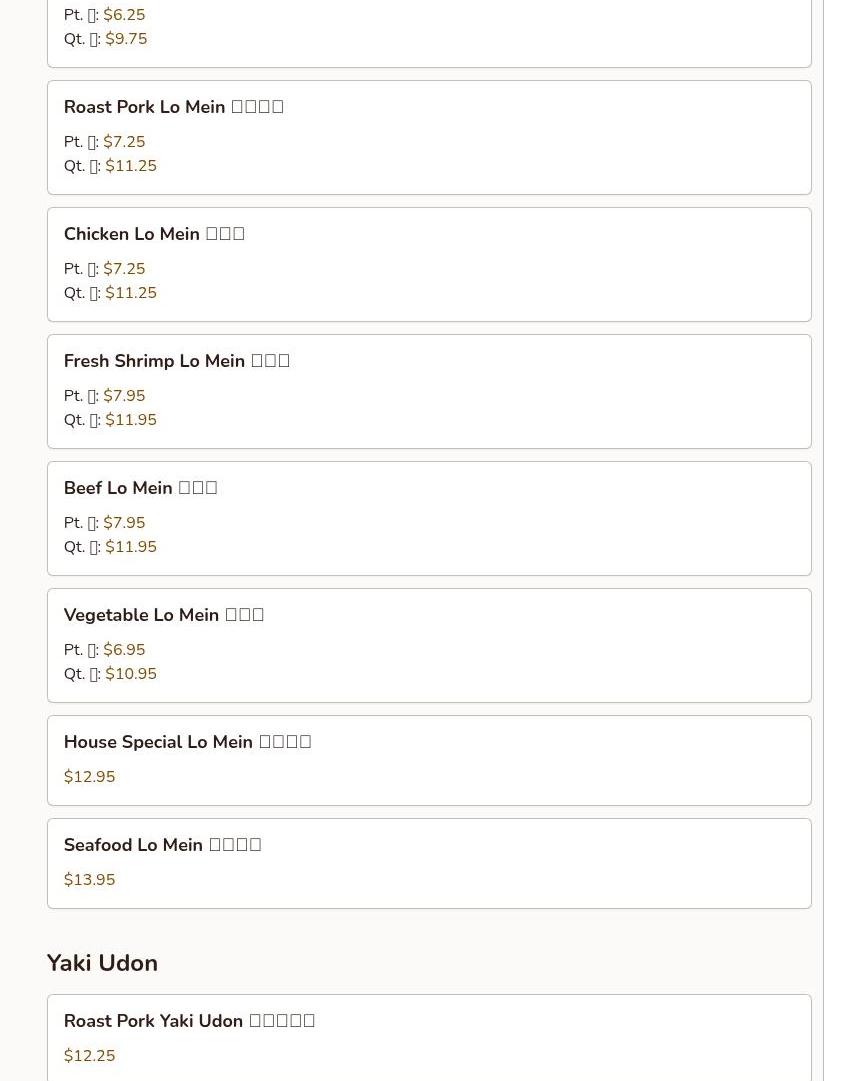This screenshot has height=1081, width=844.
Task: Select Beef Lo Mein quart price $11.95
Action: point(131,547)
